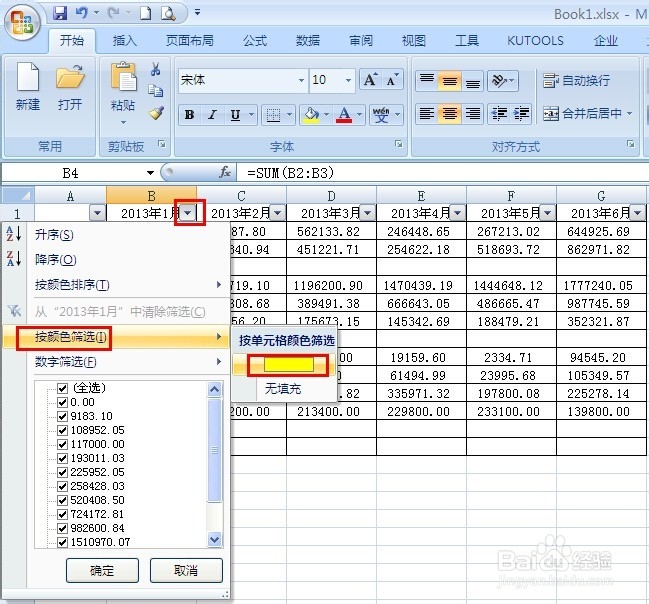Decrease font size with small A

point(392,79)
